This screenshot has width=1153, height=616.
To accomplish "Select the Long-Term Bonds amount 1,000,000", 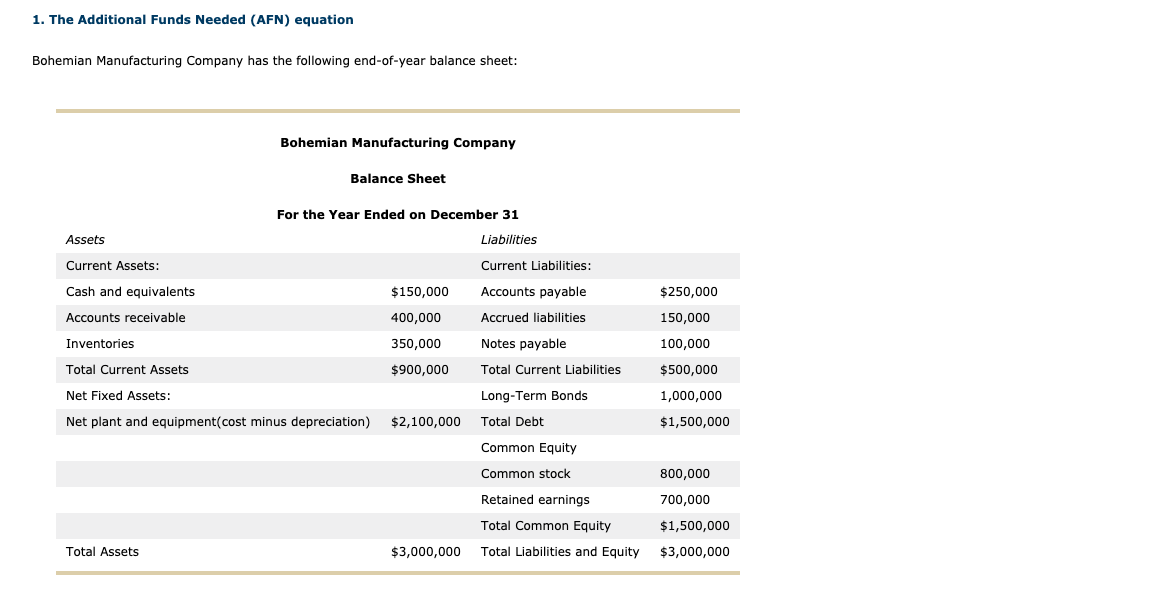I will click(691, 396).
